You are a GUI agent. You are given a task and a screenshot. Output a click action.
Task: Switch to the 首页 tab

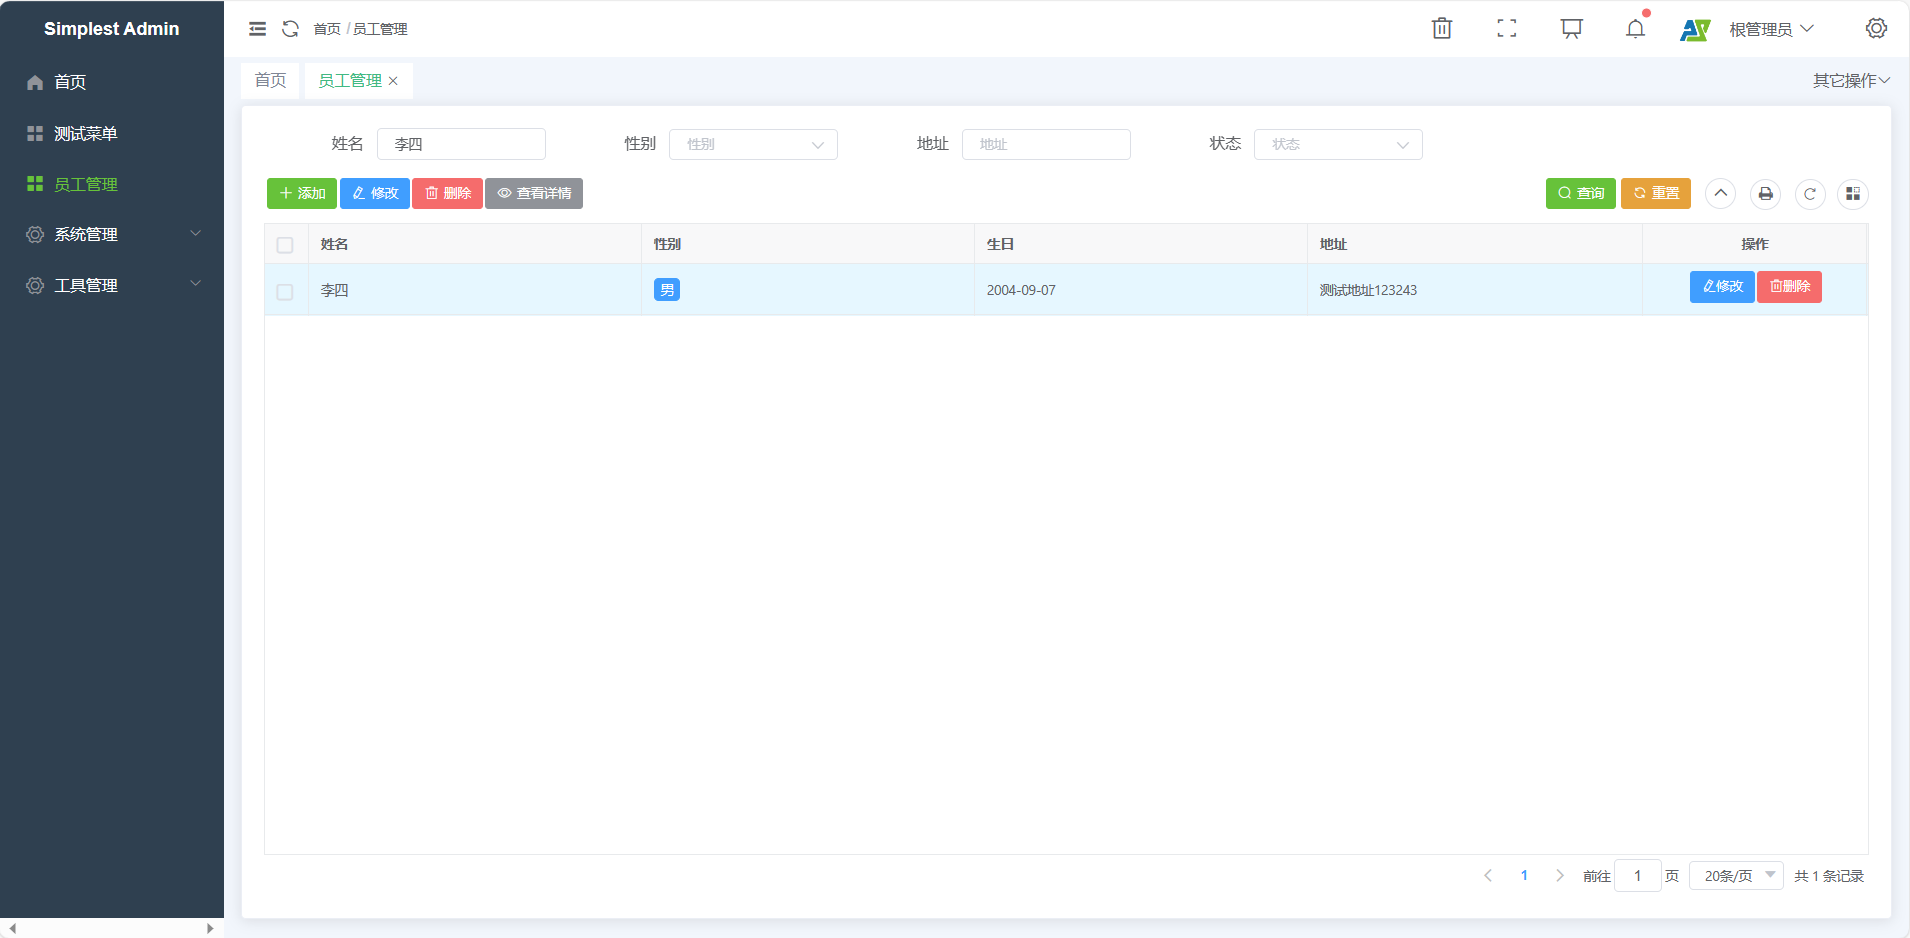[270, 81]
